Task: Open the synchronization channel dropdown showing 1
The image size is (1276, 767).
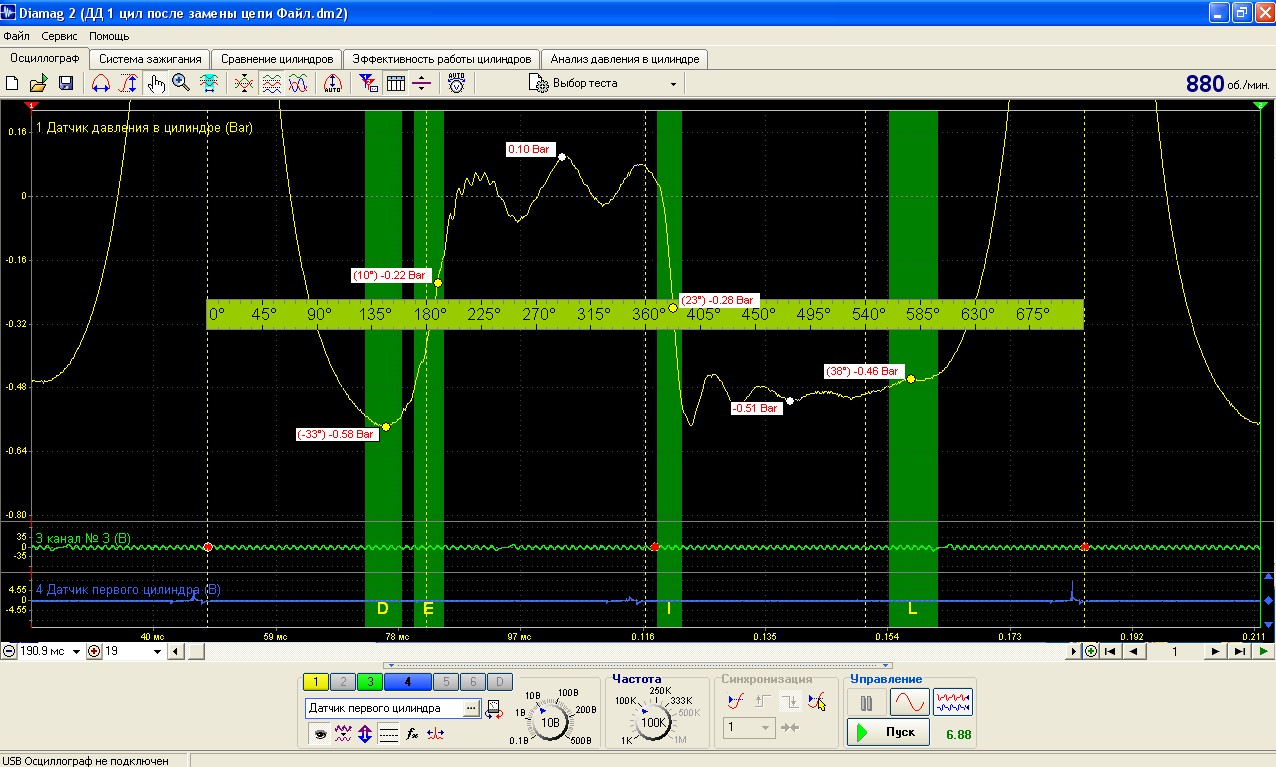Action: click(749, 727)
